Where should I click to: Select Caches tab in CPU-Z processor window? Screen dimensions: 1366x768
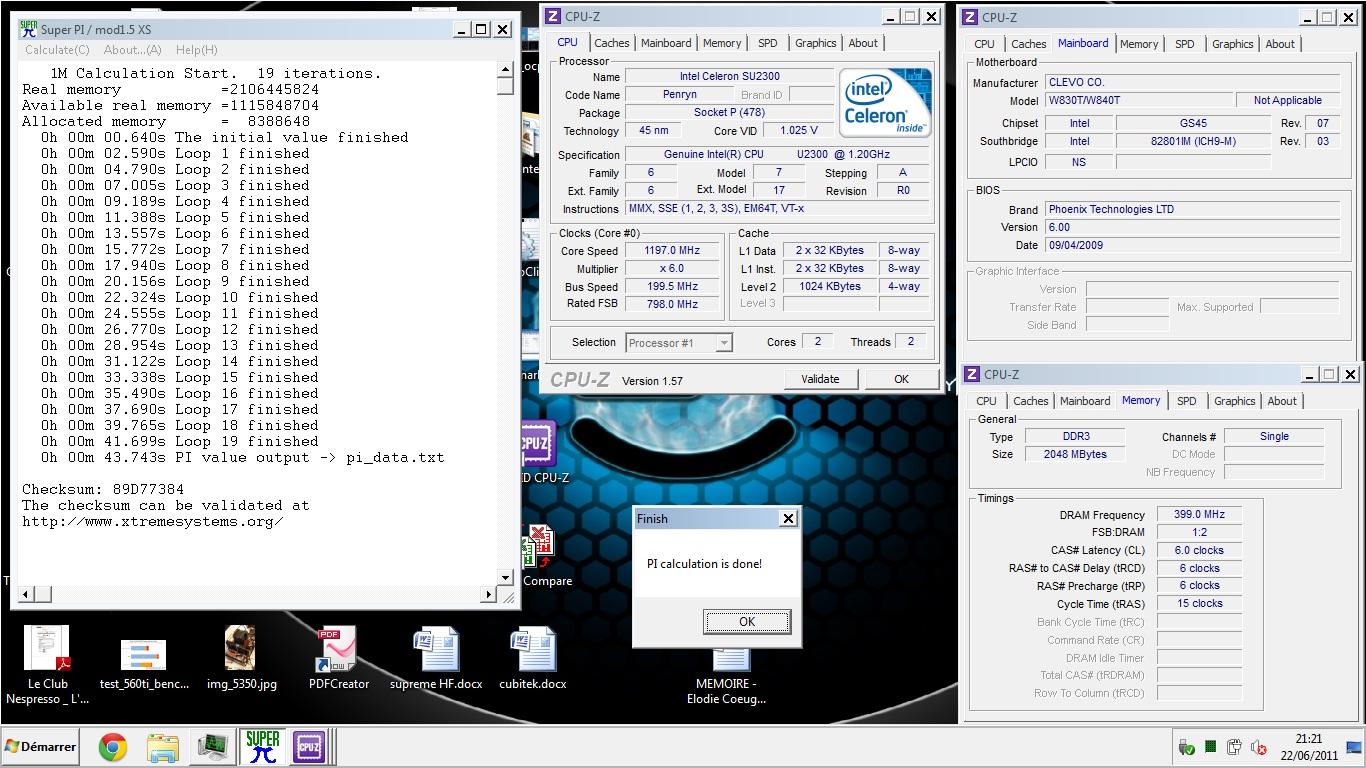click(x=611, y=43)
